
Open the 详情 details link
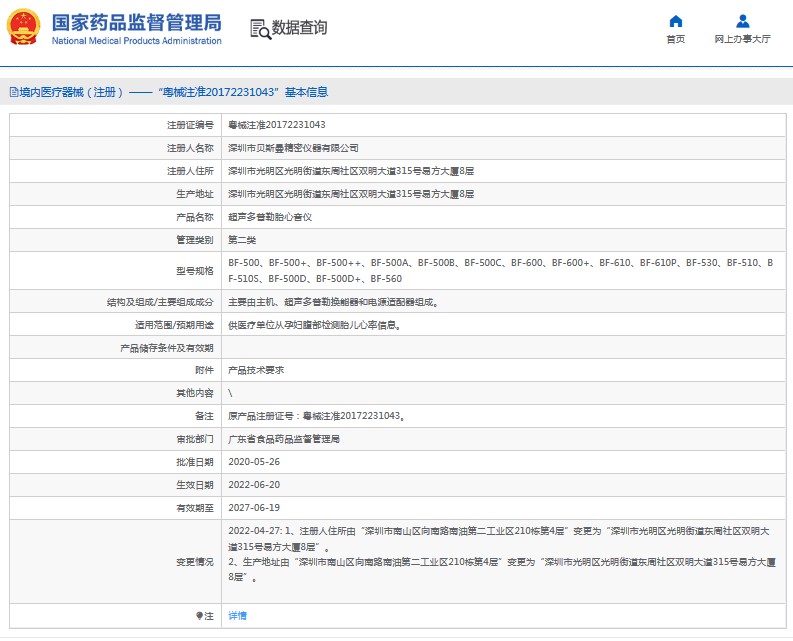pos(237,615)
